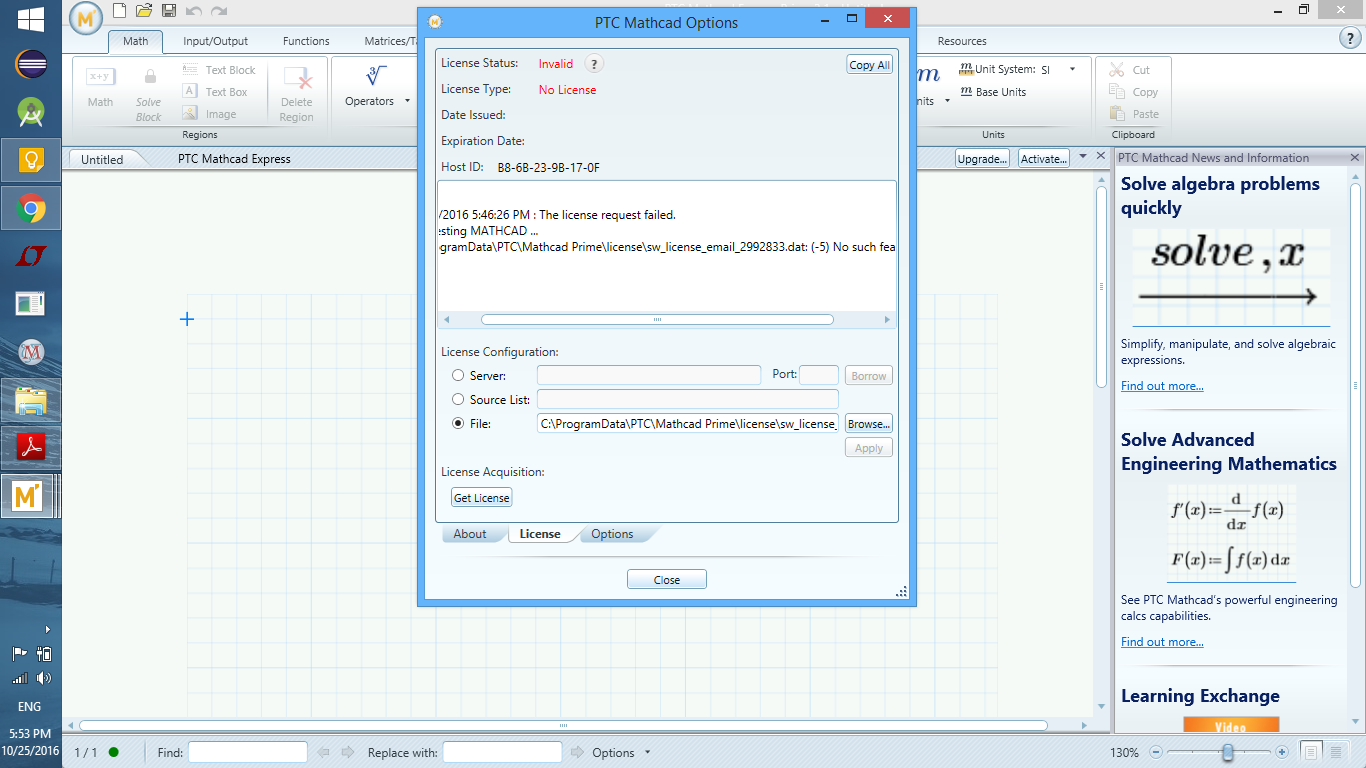
Task: Open the About tab in options dialog
Action: tap(470, 534)
